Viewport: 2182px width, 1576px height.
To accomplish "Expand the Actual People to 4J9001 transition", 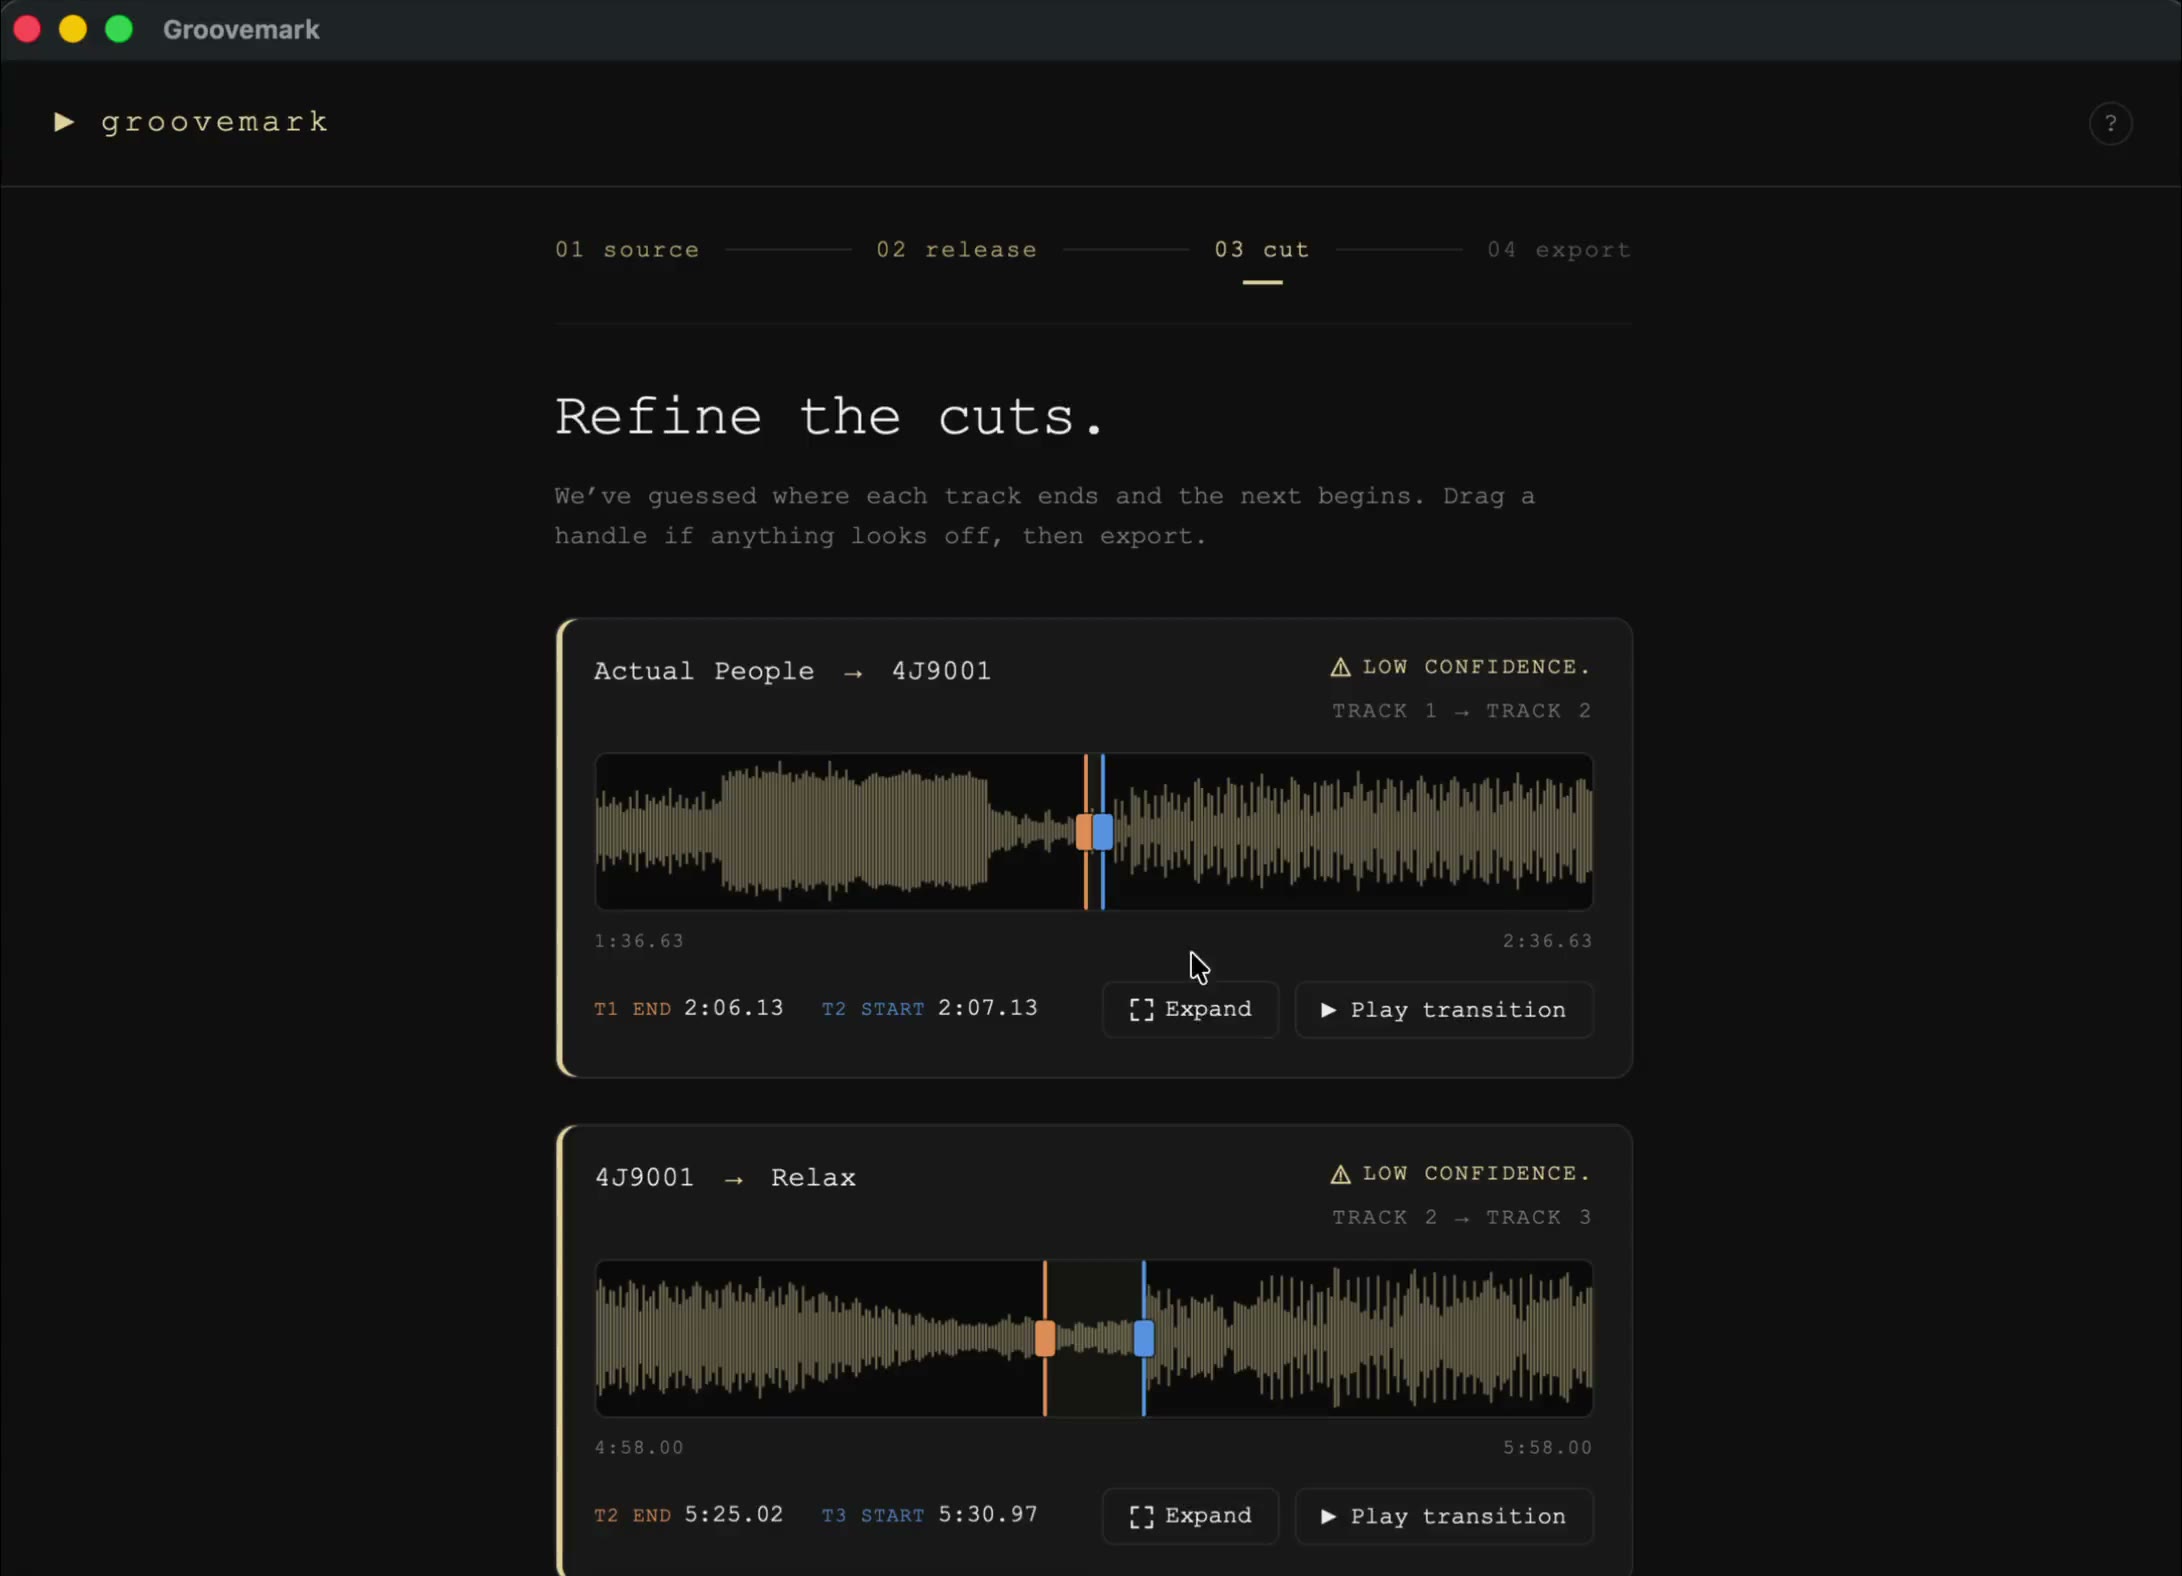I will [x=1190, y=1010].
